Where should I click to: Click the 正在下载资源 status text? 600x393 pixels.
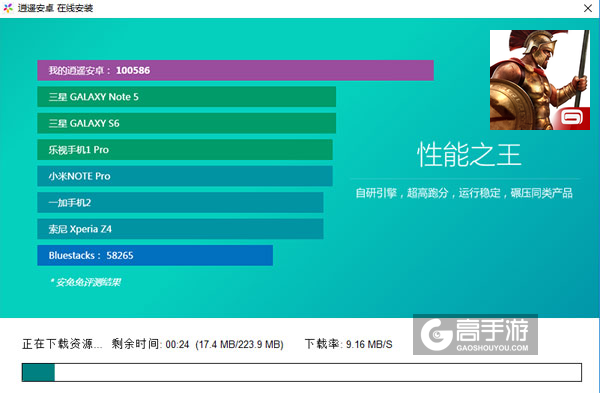(x=62, y=344)
